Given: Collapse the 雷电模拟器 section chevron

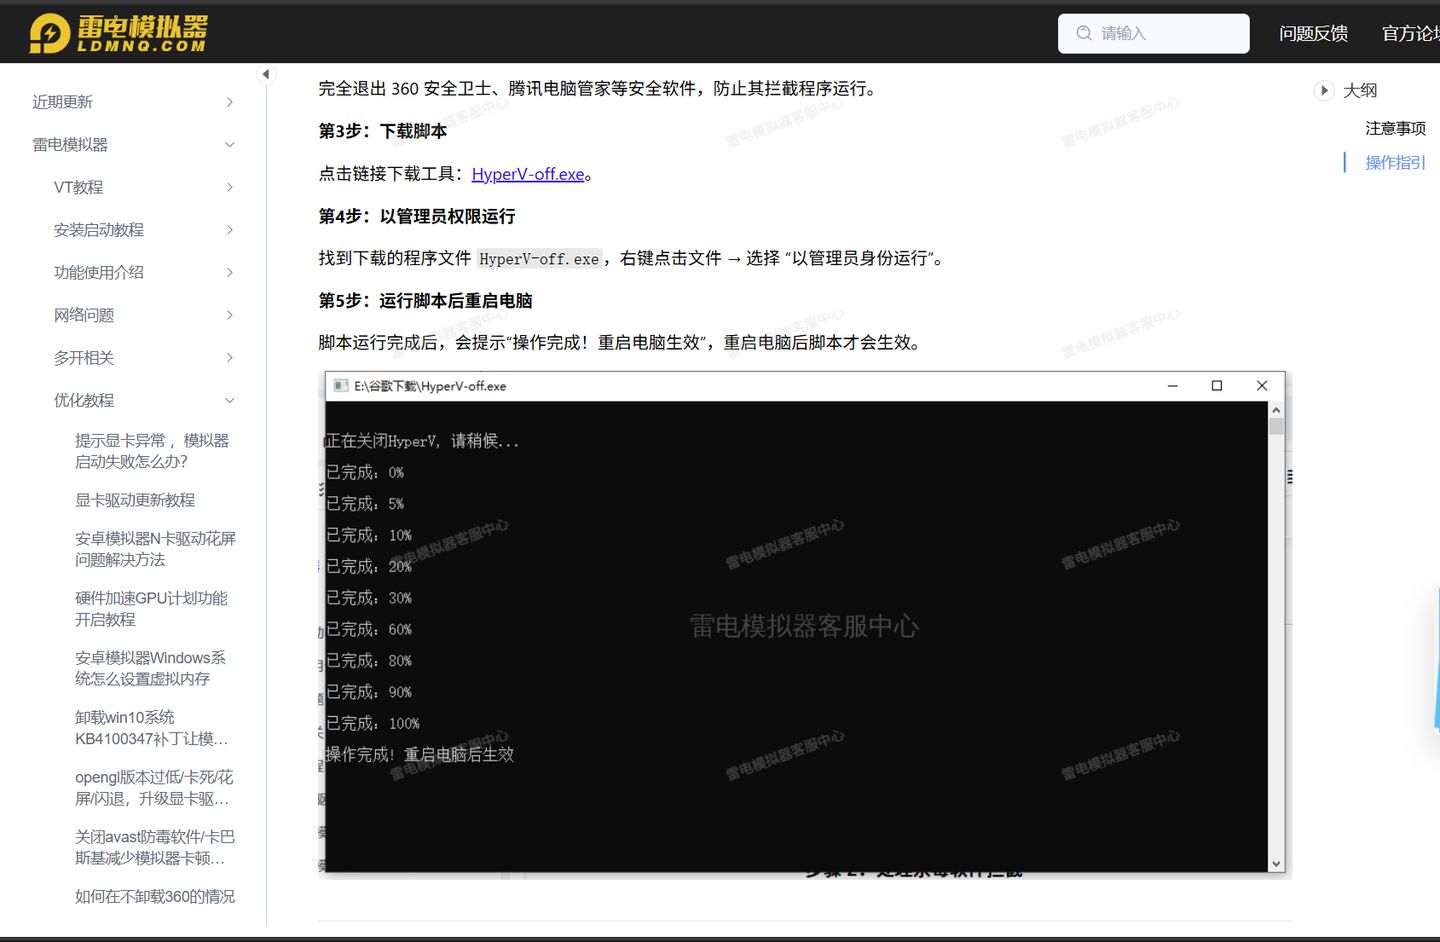Looking at the screenshot, I should point(230,145).
